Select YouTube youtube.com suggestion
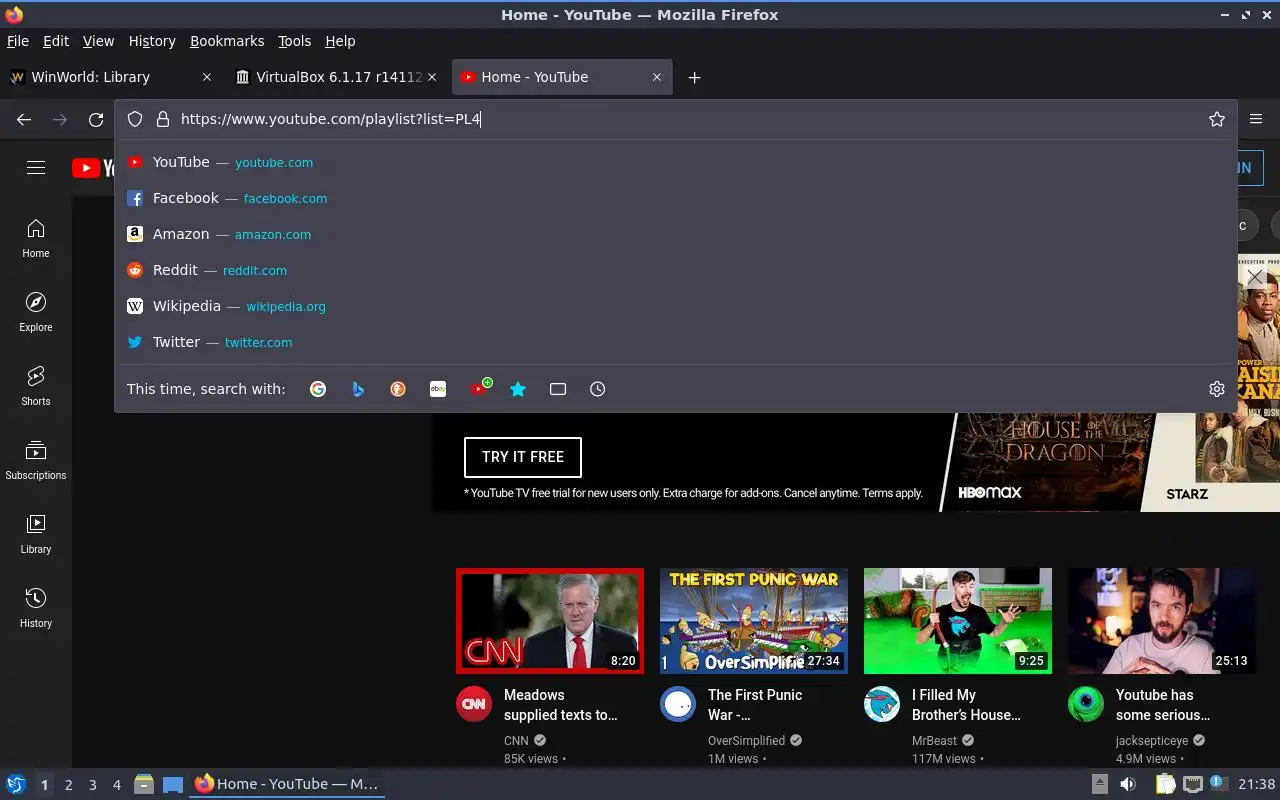This screenshot has width=1280, height=800. [676, 162]
